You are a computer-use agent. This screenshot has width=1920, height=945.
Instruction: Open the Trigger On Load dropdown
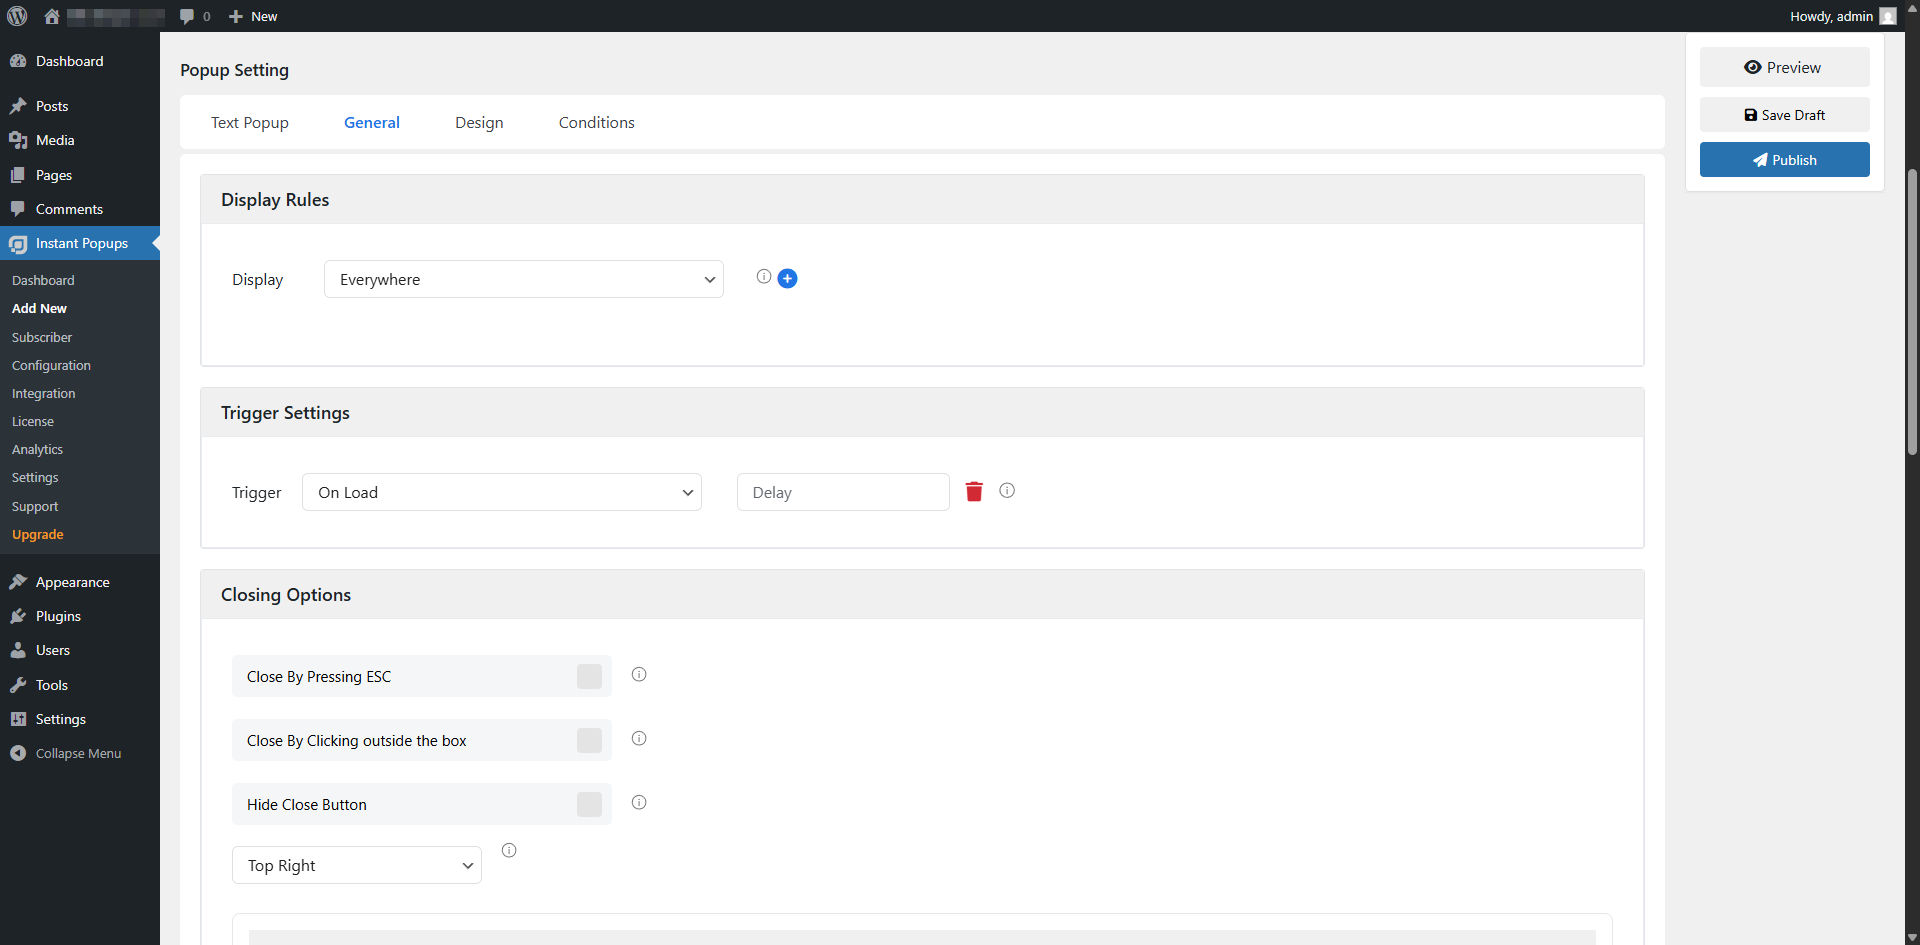tap(502, 492)
